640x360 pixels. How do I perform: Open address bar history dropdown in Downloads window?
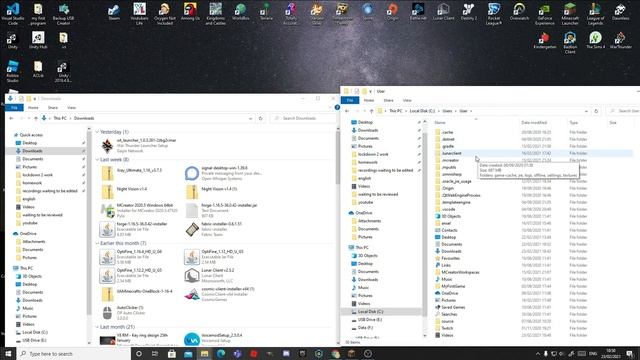[x=250, y=118]
